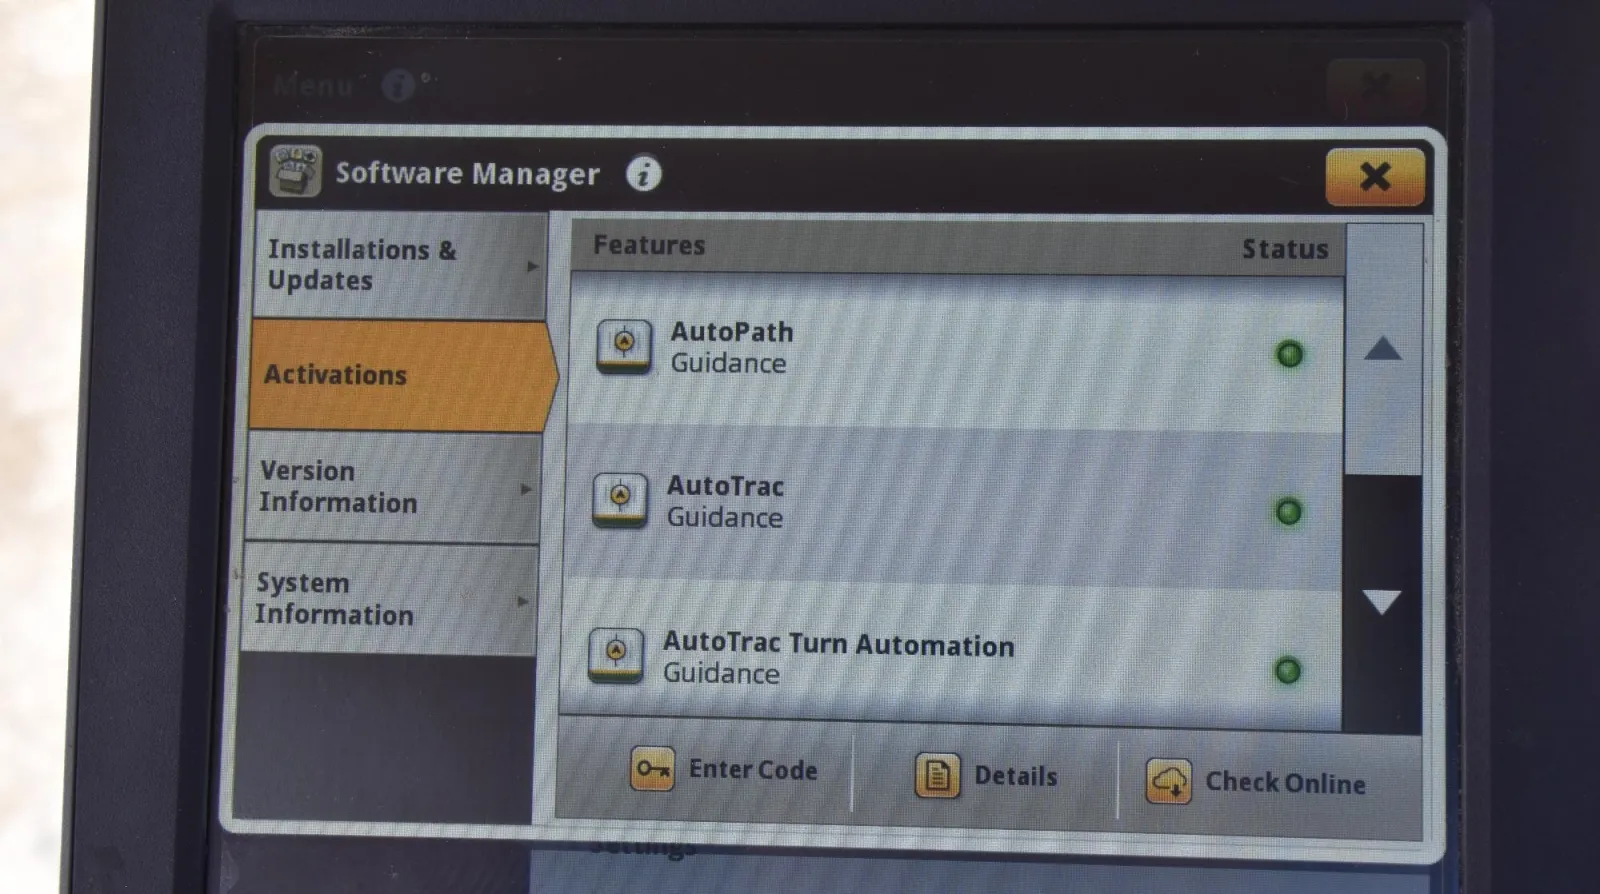
Task: Click the Software Manager toolbox icon
Action: pyautogui.click(x=295, y=171)
